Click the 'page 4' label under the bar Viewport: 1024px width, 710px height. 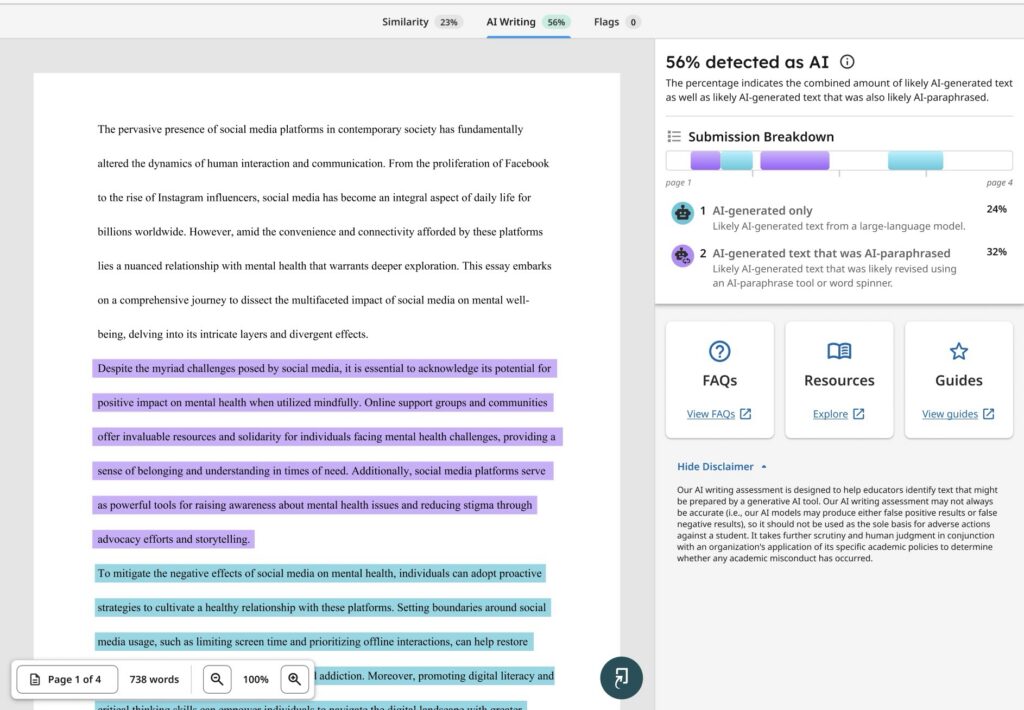(x=999, y=183)
